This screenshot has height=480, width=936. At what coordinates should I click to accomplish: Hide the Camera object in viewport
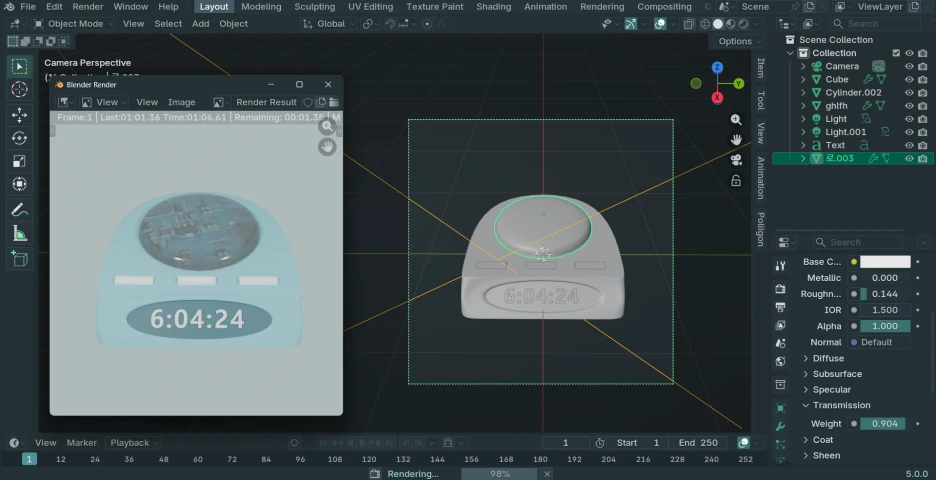pyautogui.click(x=909, y=66)
